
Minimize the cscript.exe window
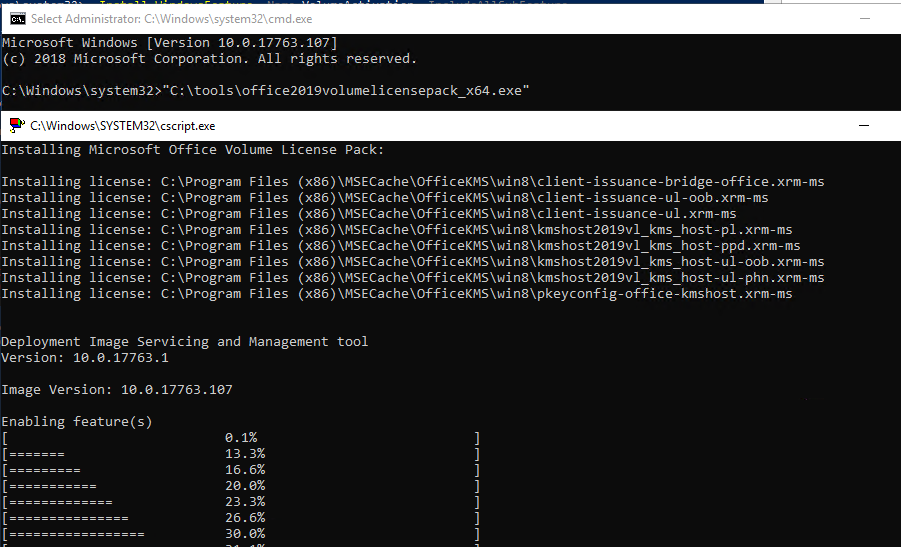[x=864, y=125]
